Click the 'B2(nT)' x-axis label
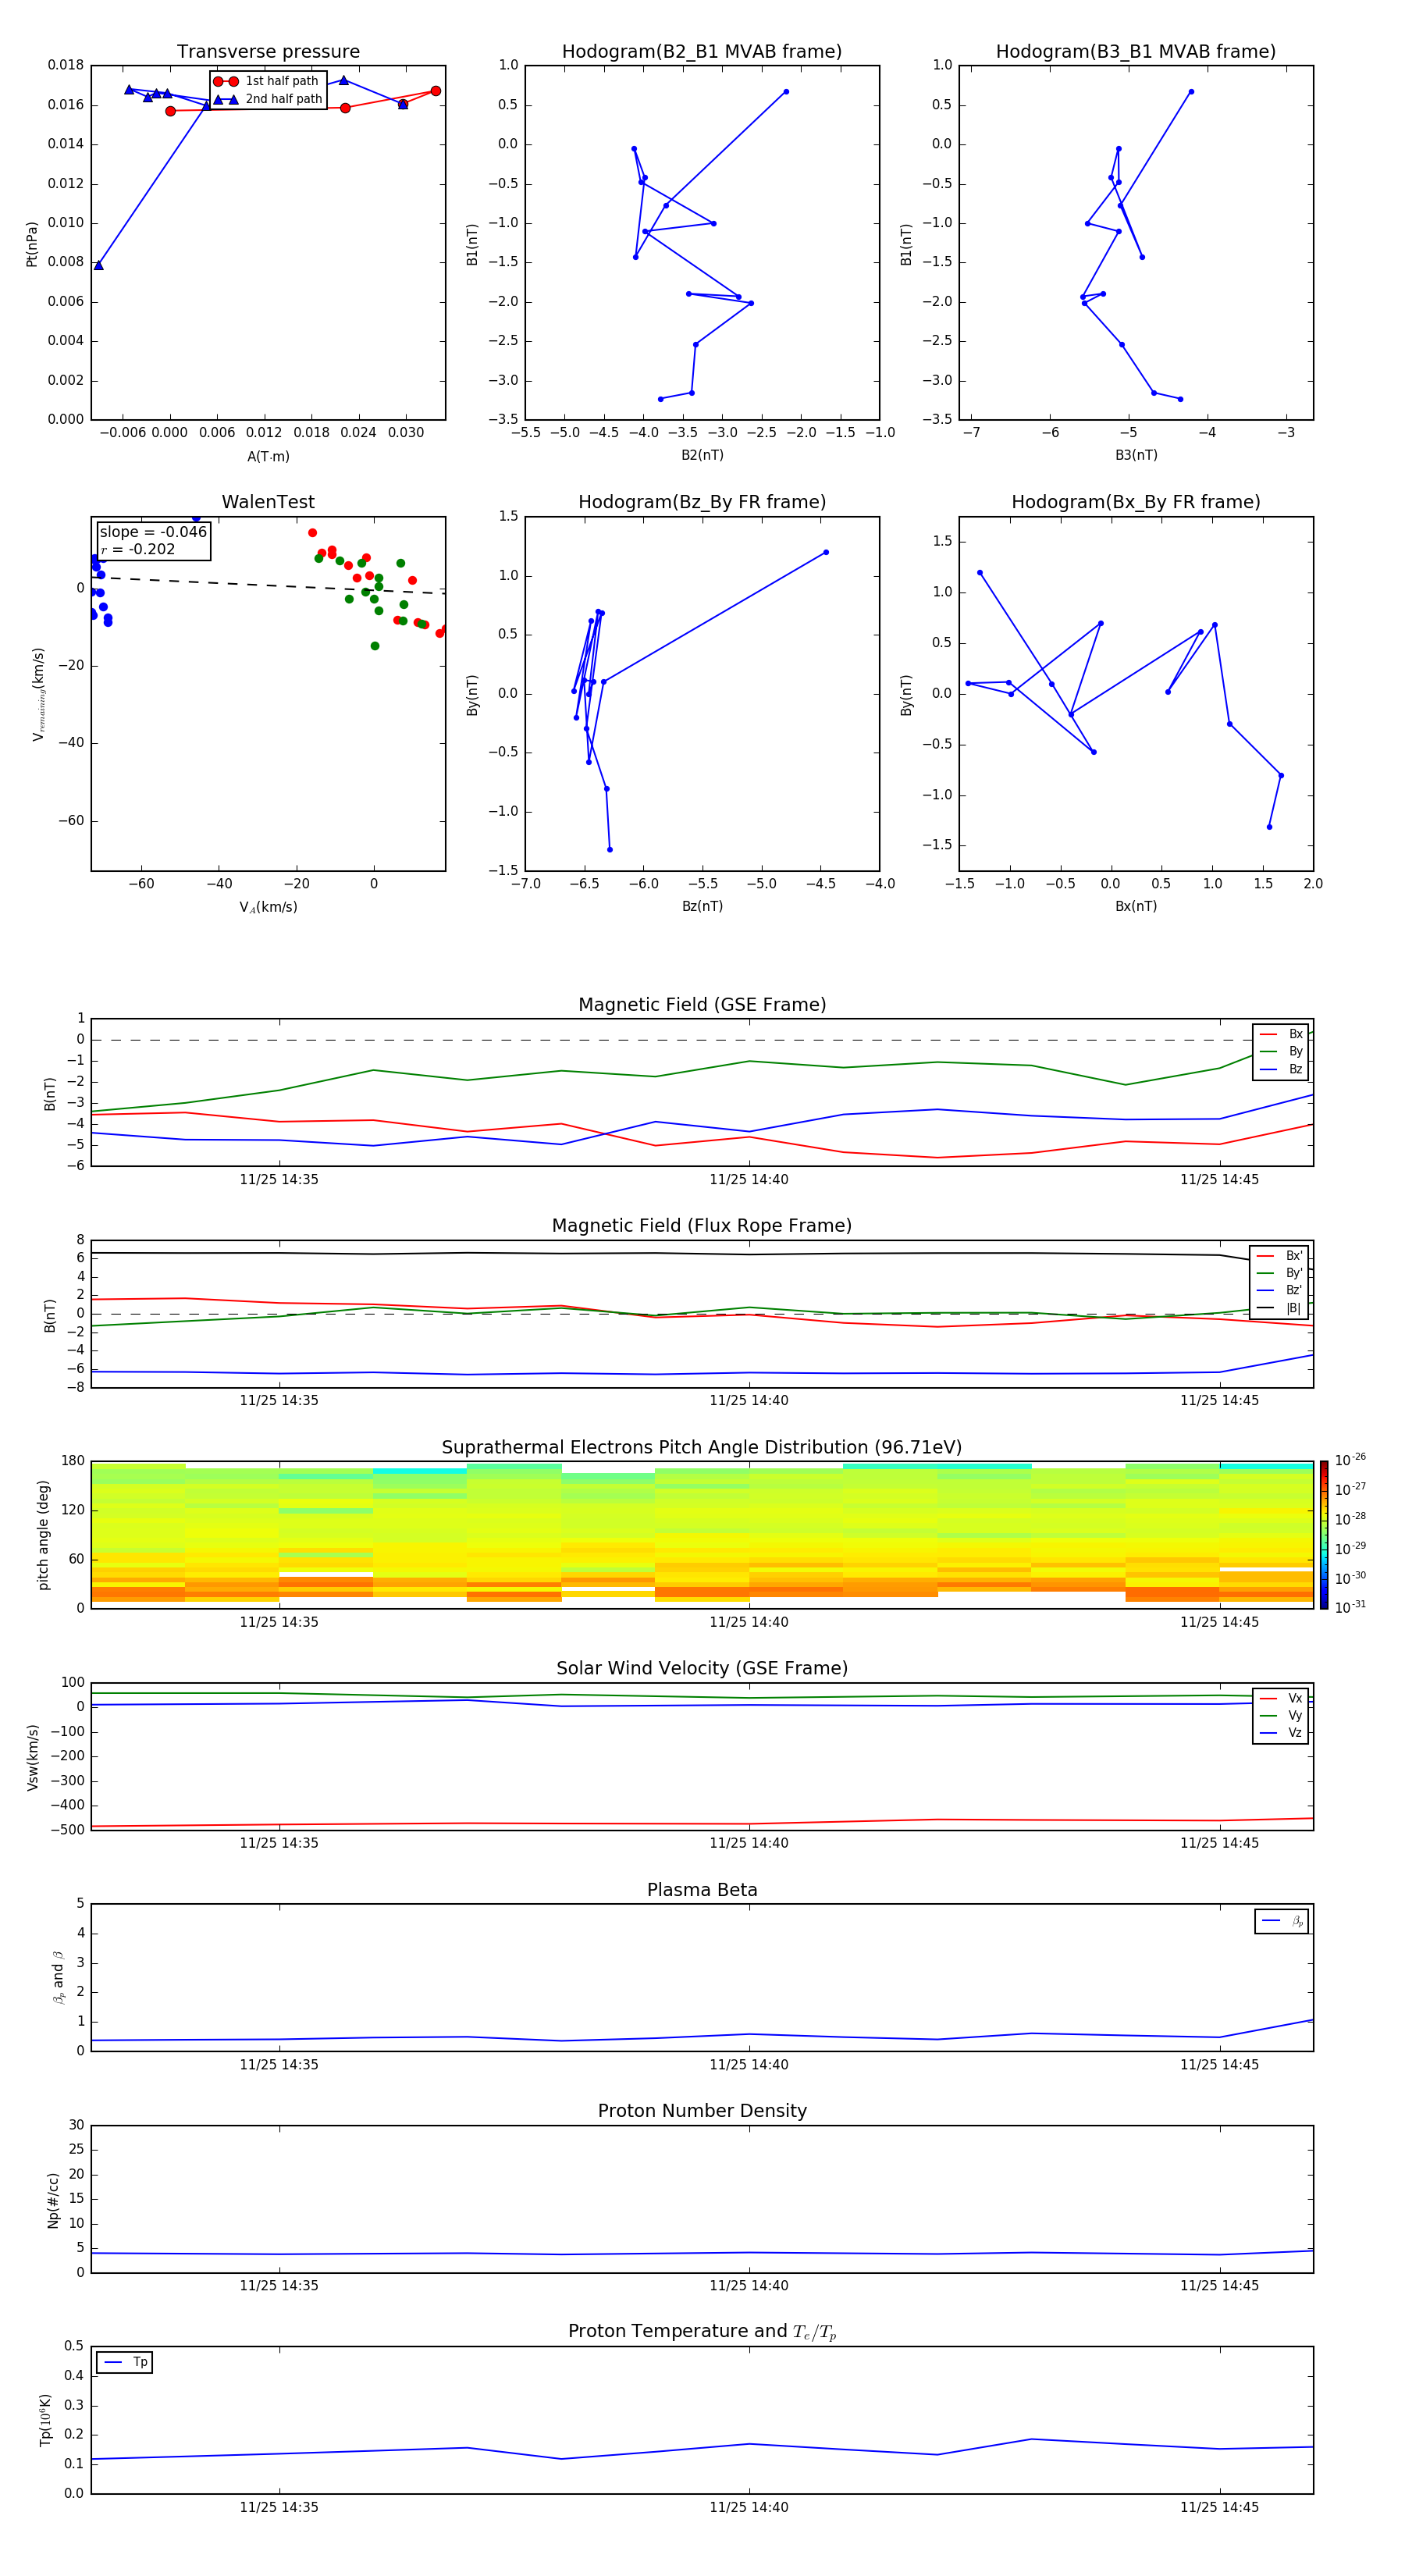 [702, 455]
